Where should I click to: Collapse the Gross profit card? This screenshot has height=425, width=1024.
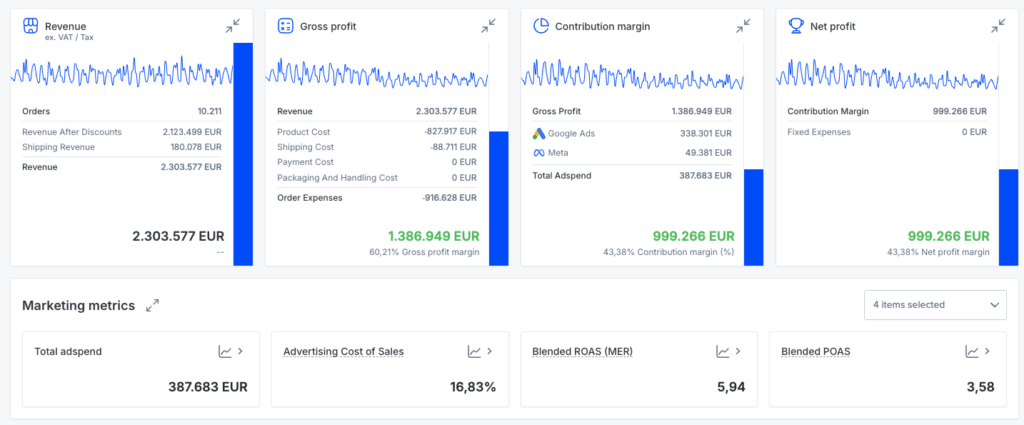(x=488, y=25)
